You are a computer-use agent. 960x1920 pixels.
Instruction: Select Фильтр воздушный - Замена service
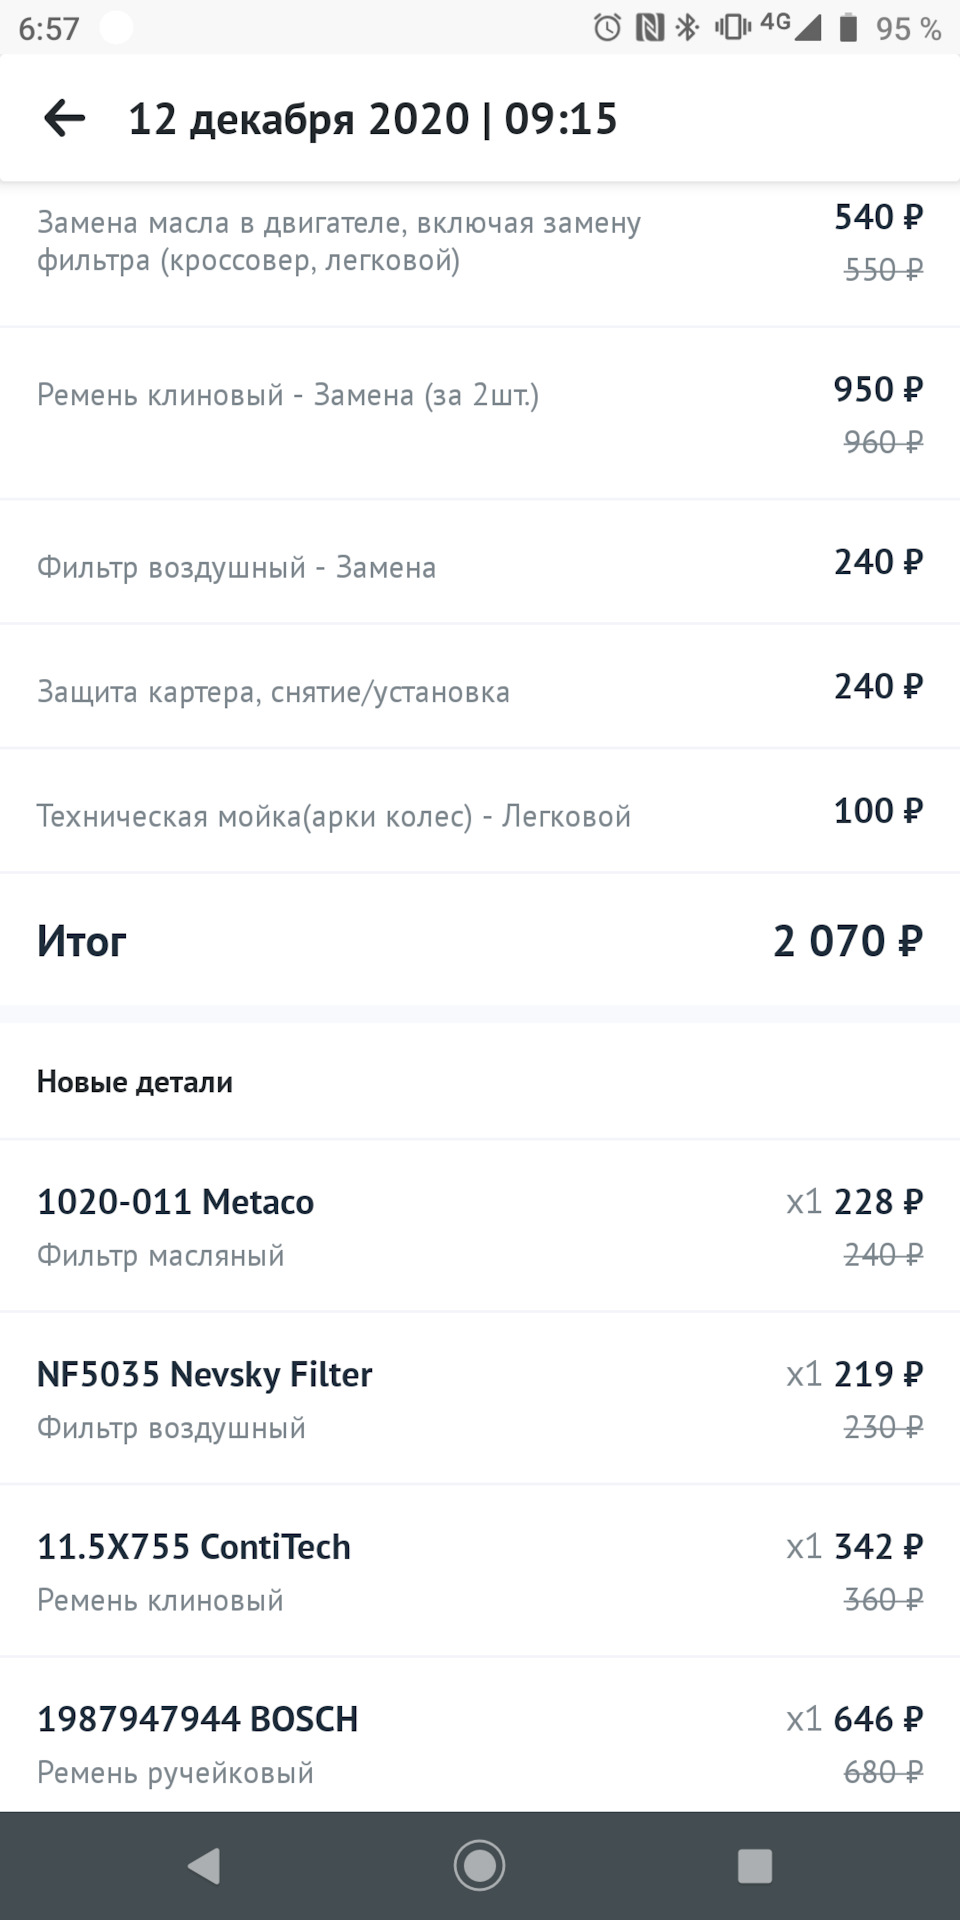pyautogui.click(x=480, y=562)
